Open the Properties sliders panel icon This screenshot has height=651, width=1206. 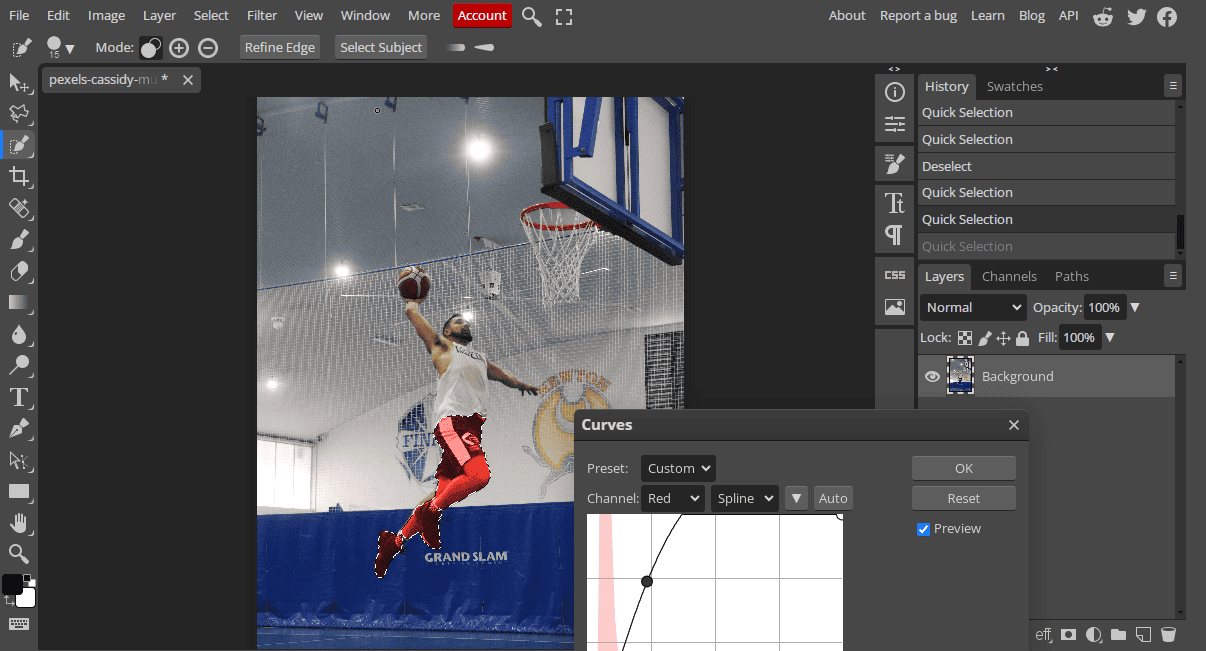point(895,125)
